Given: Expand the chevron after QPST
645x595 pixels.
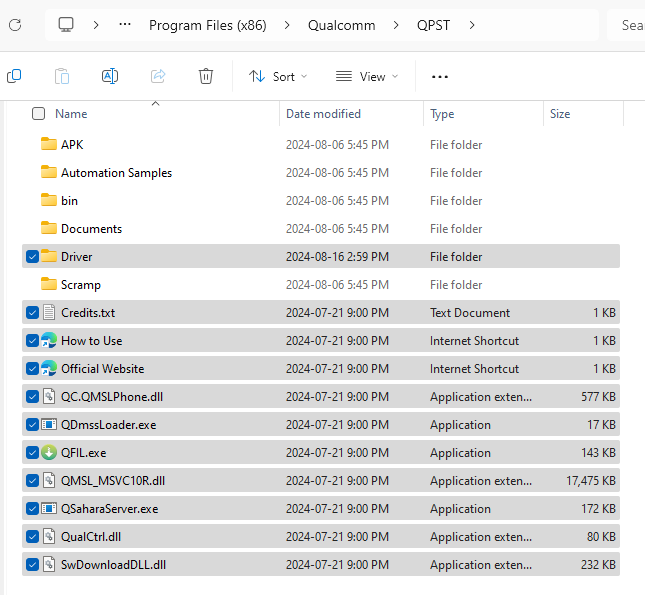Looking at the screenshot, I should tap(472, 25).
